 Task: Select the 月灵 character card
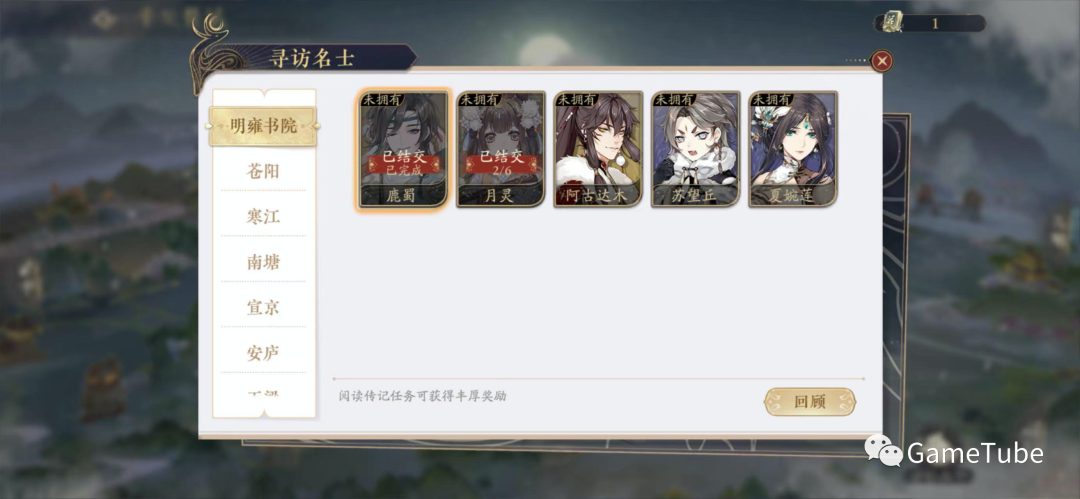coord(501,149)
